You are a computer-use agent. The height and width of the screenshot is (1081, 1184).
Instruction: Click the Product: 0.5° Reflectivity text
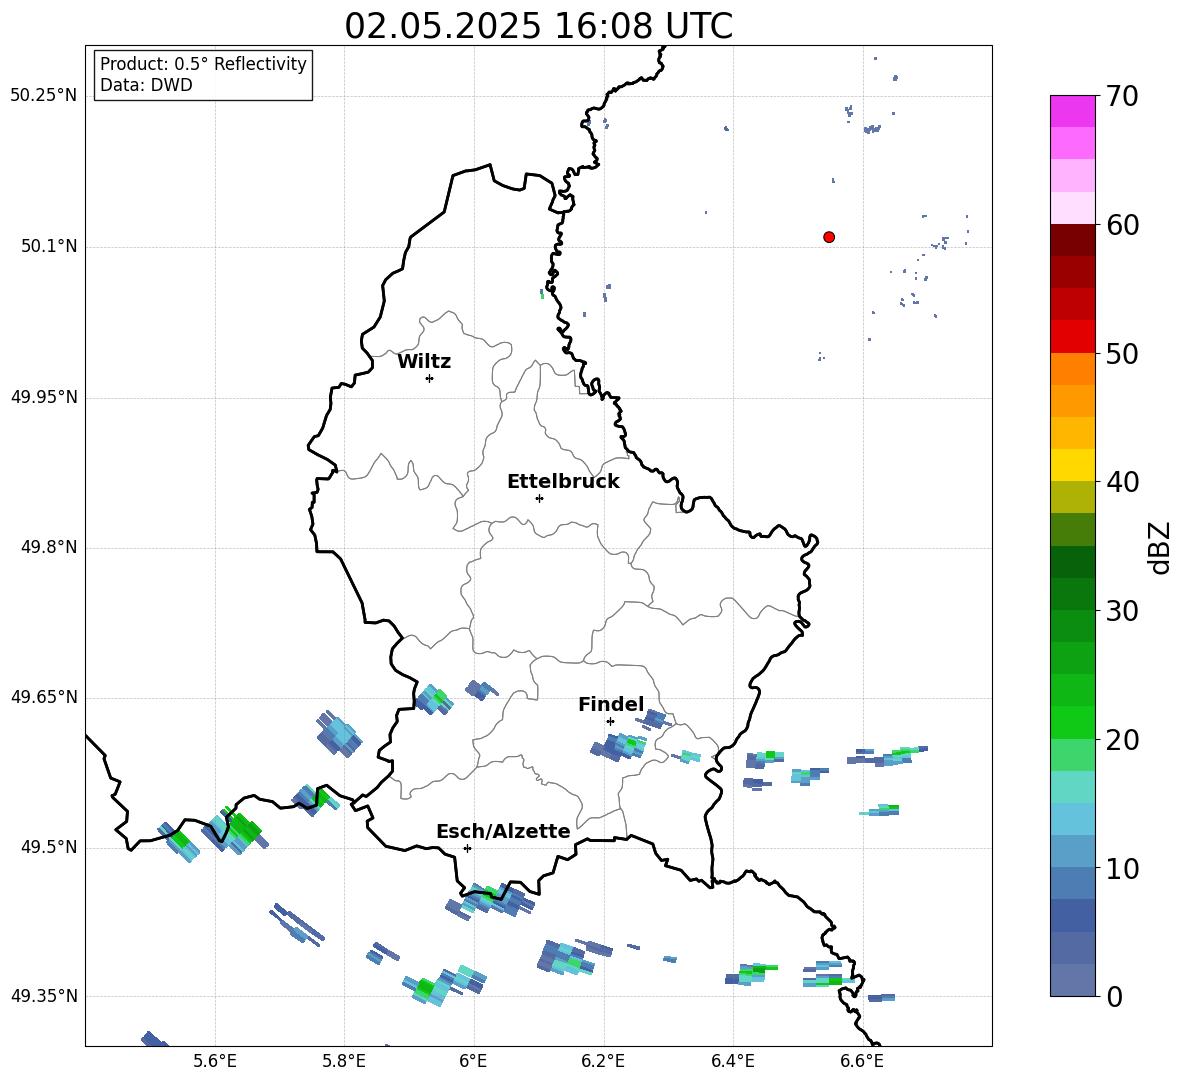pos(203,64)
